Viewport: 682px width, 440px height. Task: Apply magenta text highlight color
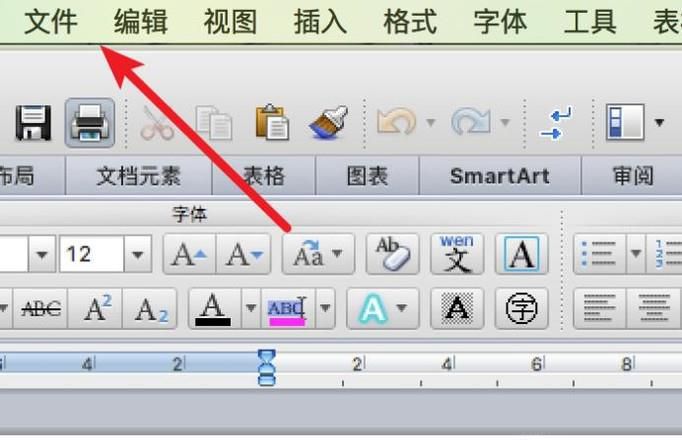click(288, 309)
